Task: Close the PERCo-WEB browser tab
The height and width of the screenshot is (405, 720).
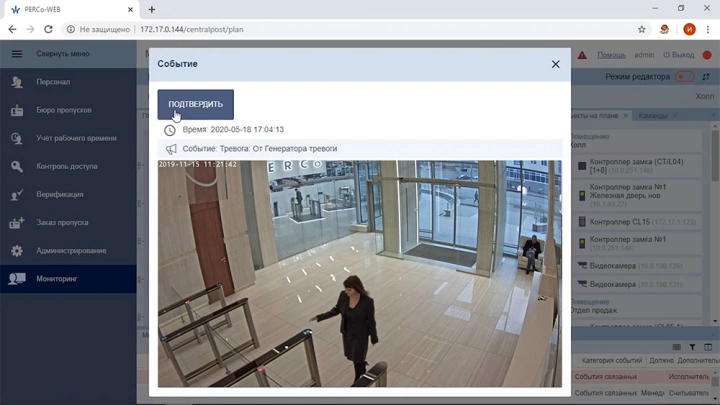Action: pos(130,10)
